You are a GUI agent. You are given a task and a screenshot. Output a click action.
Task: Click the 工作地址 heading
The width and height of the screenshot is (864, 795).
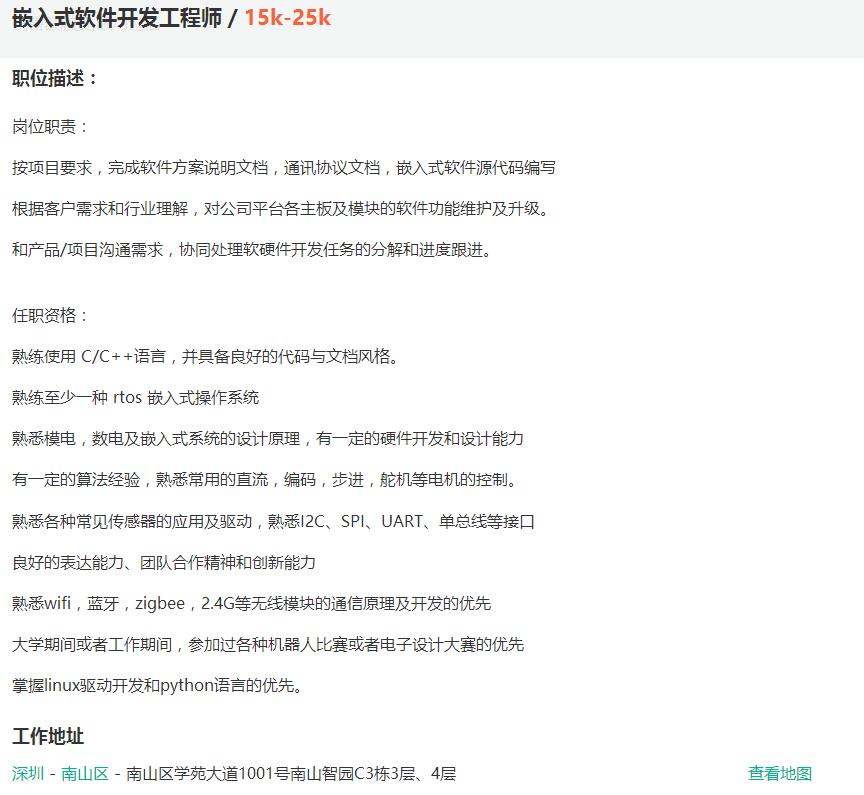pos(48,737)
